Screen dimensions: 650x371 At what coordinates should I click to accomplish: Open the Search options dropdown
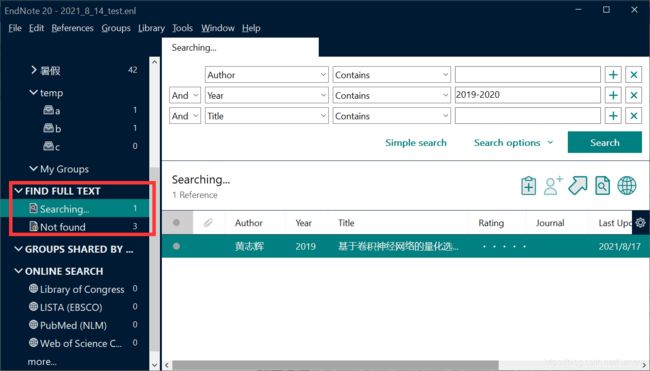tap(514, 143)
